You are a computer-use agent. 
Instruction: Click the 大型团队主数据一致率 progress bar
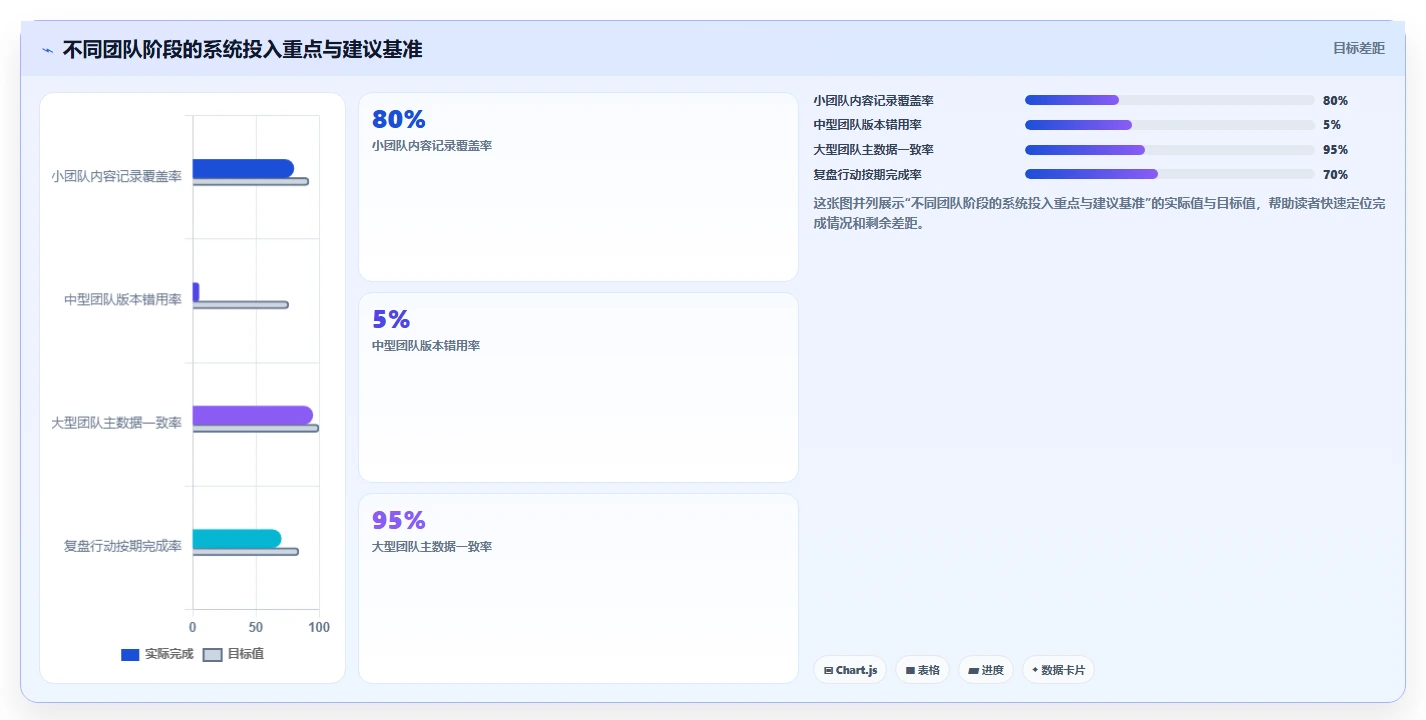(1169, 150)
